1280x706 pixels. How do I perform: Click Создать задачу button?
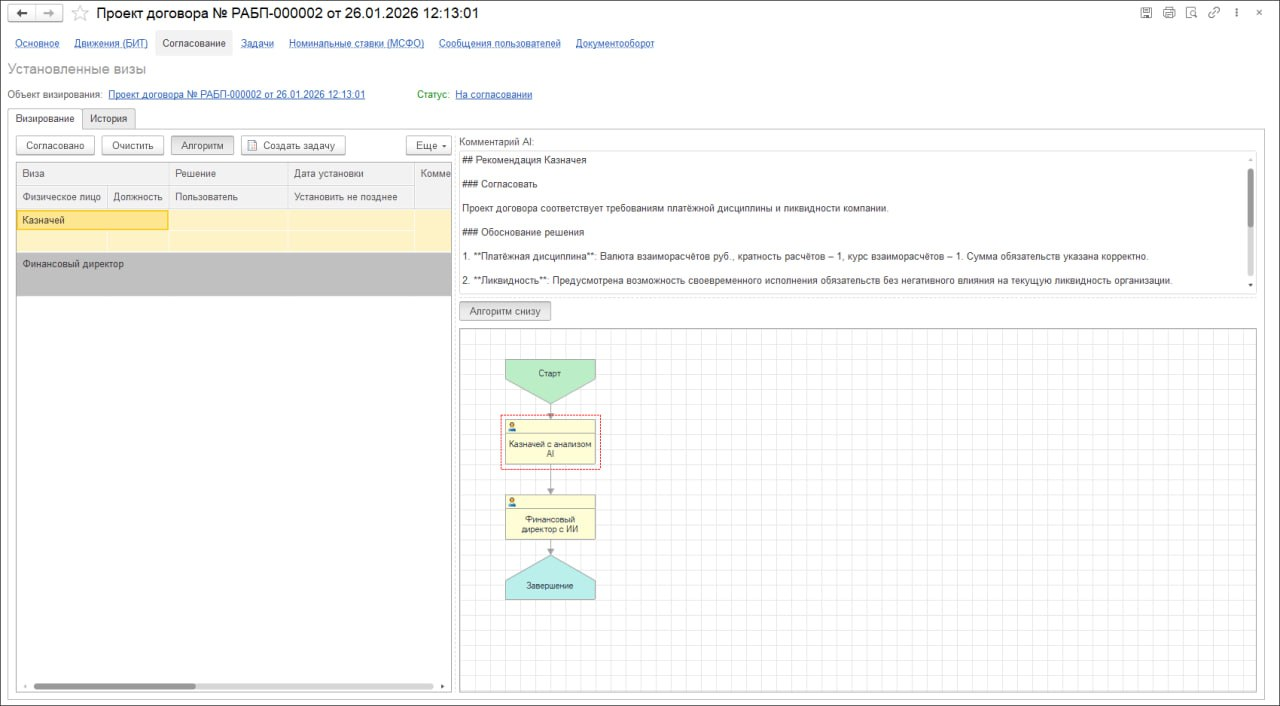click(x=293, y=145)
